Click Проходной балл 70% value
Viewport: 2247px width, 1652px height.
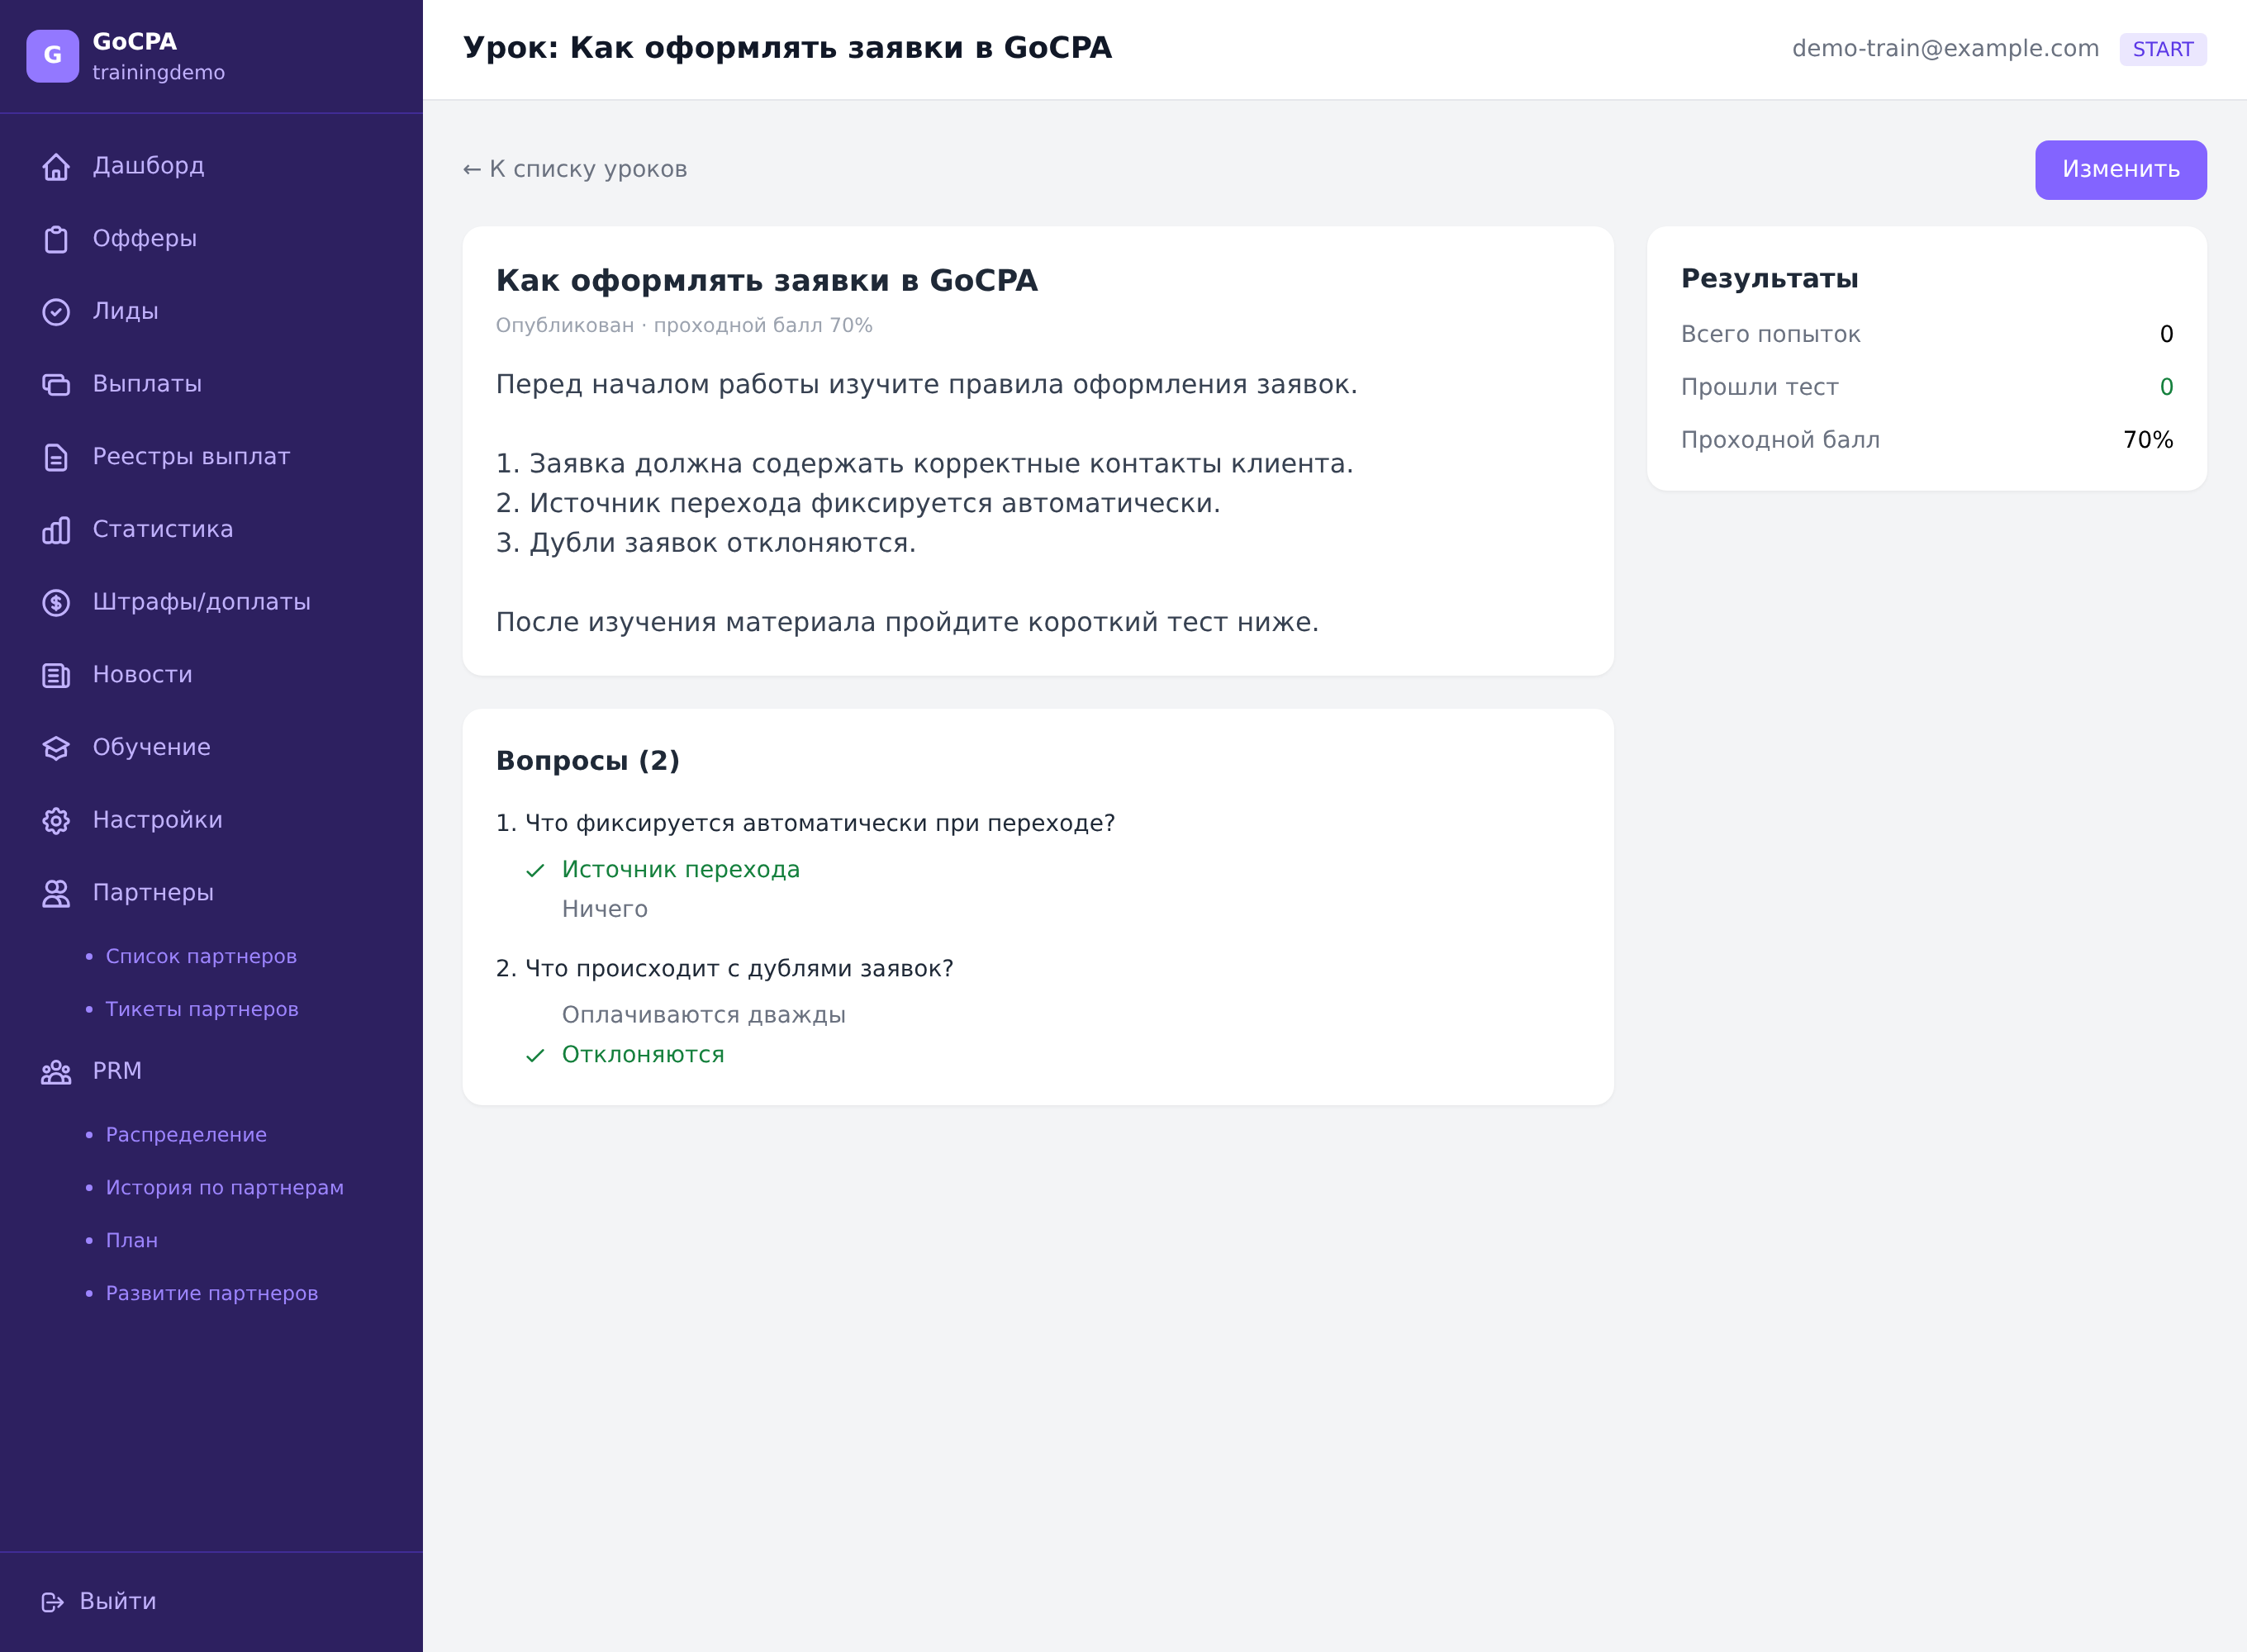[2148, 440]
